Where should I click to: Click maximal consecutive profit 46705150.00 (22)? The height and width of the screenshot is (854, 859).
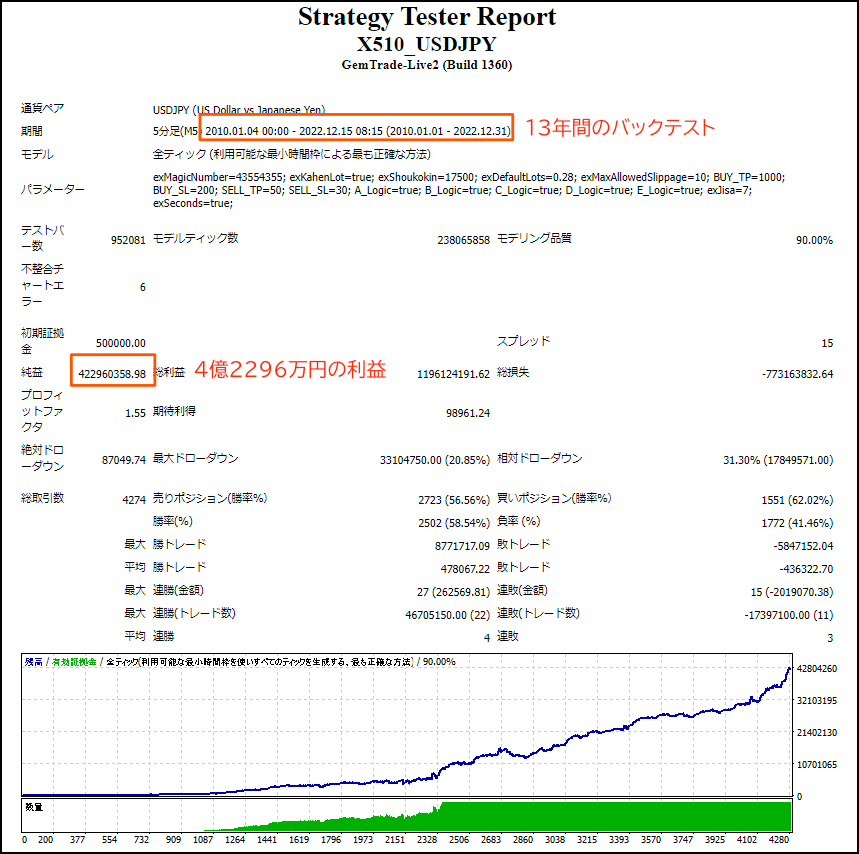[448, 615]
